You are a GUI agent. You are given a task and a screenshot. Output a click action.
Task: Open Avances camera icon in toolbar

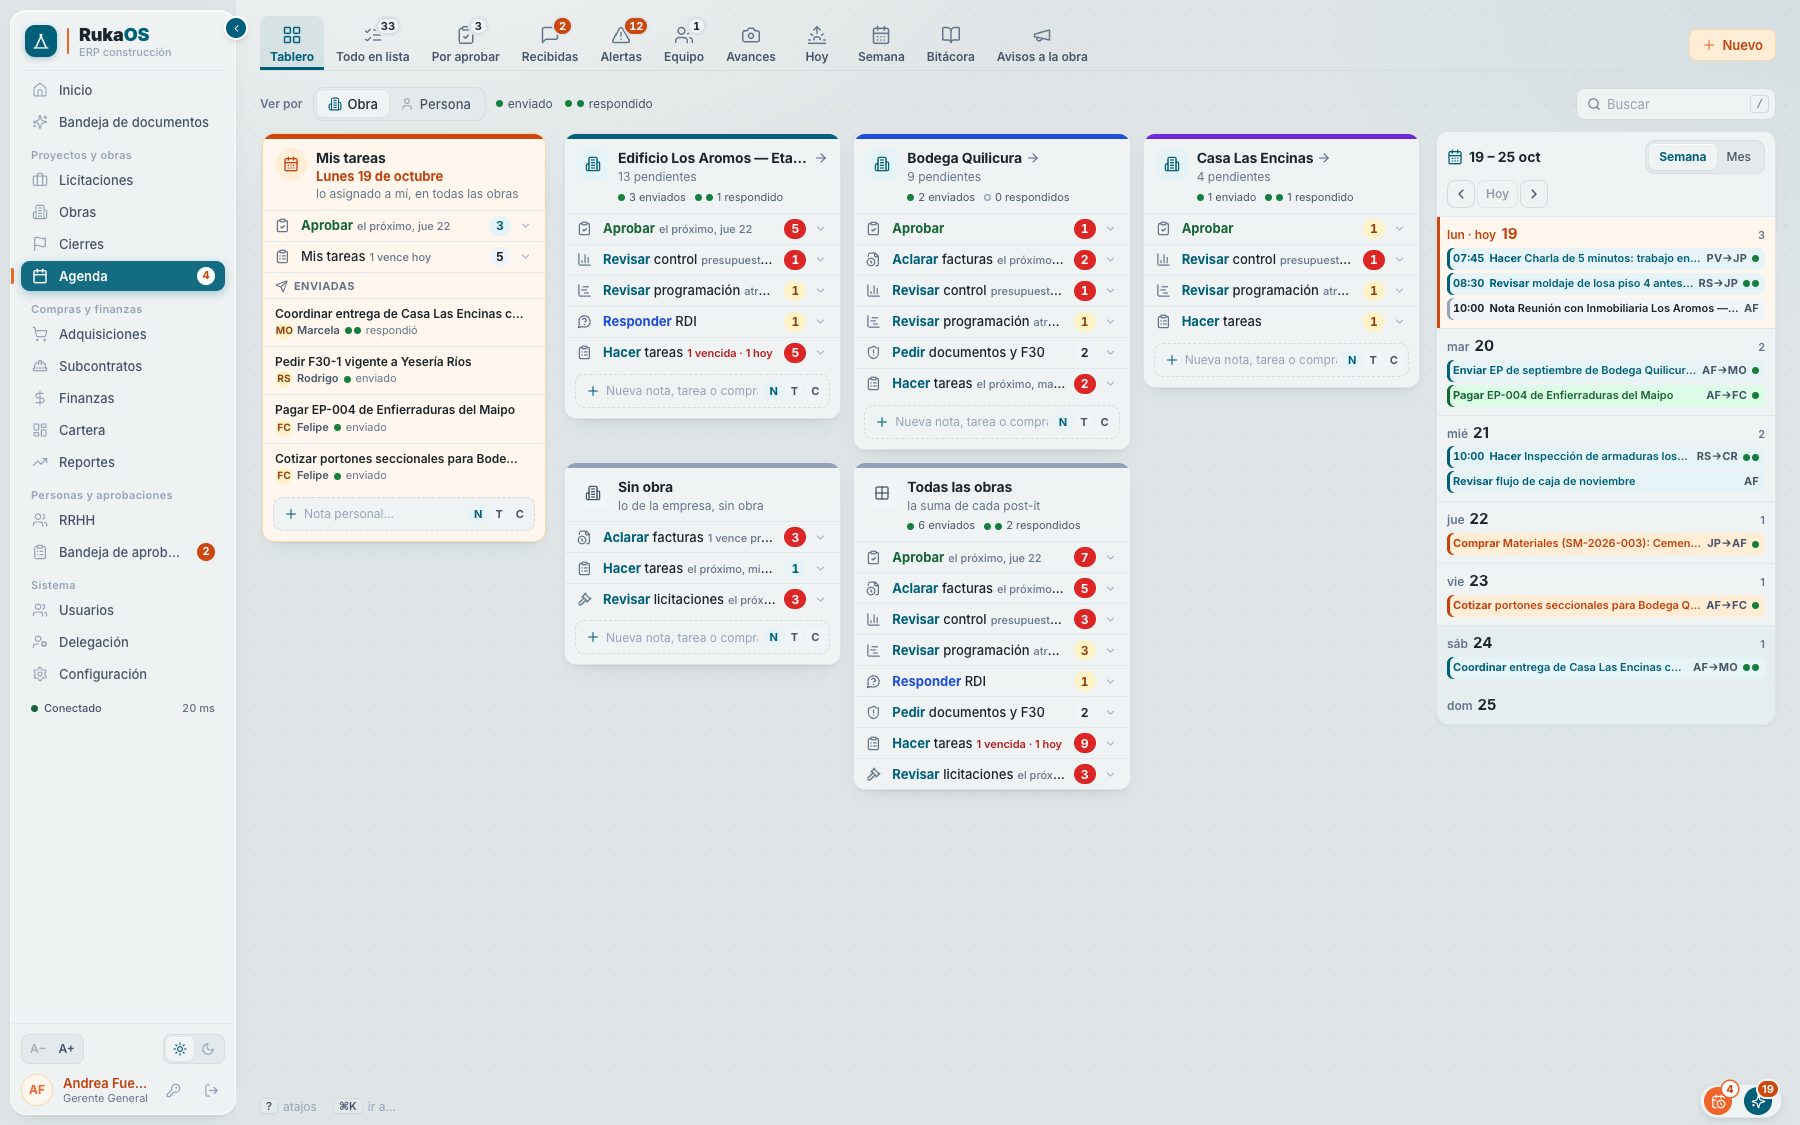(x=751, y=43)
